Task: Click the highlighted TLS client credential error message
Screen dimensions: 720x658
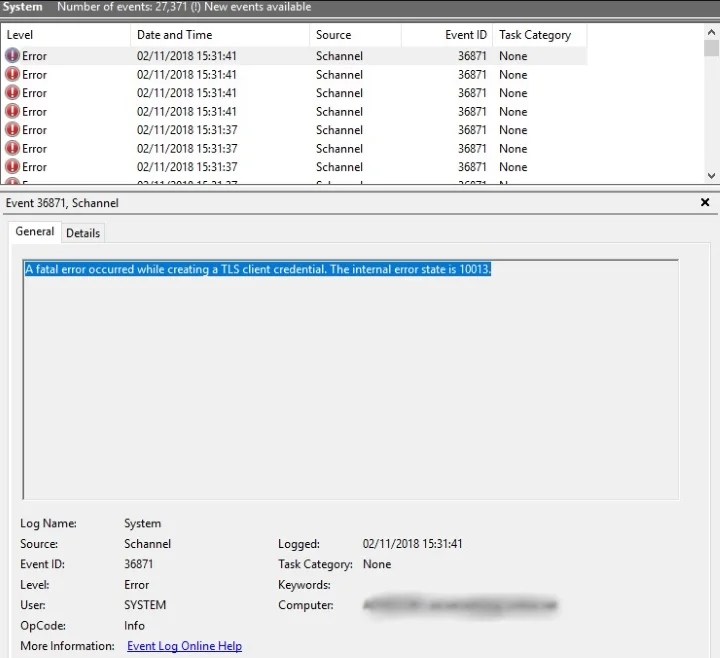Action: pyautogui.click(x=258, y=269)
